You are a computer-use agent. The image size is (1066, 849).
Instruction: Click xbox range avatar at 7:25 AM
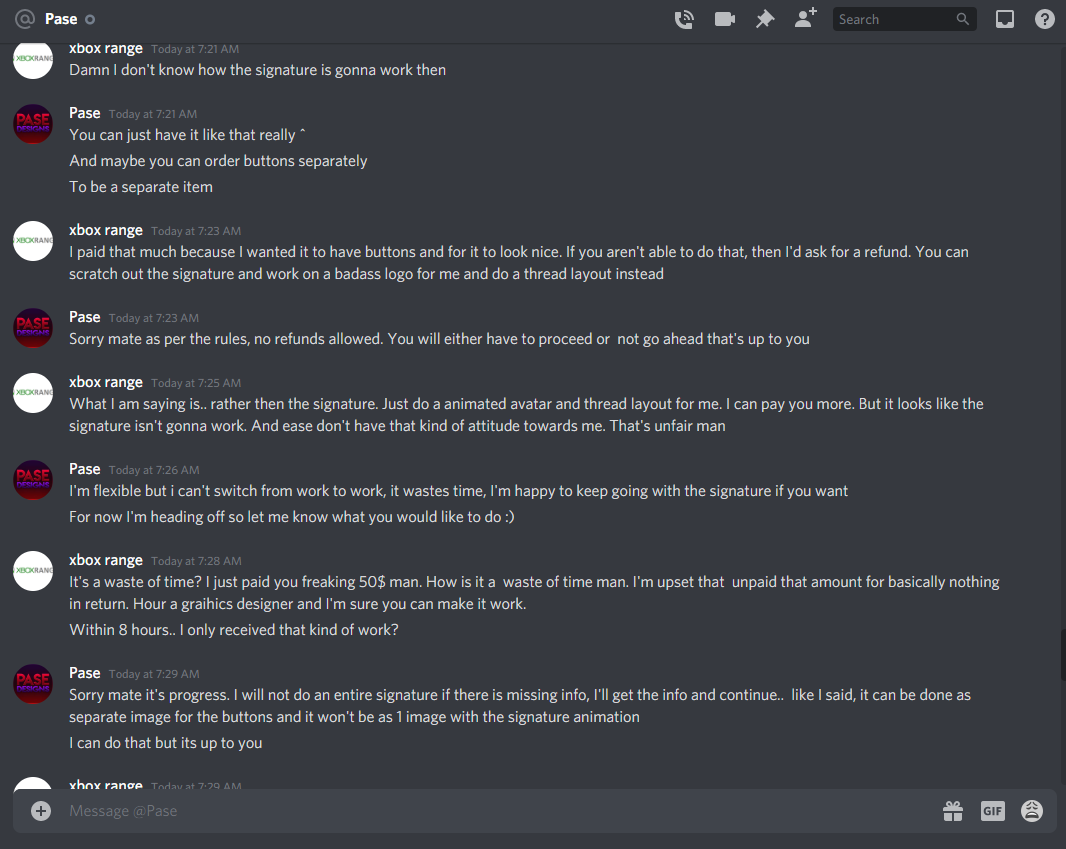tap(33, 392)
